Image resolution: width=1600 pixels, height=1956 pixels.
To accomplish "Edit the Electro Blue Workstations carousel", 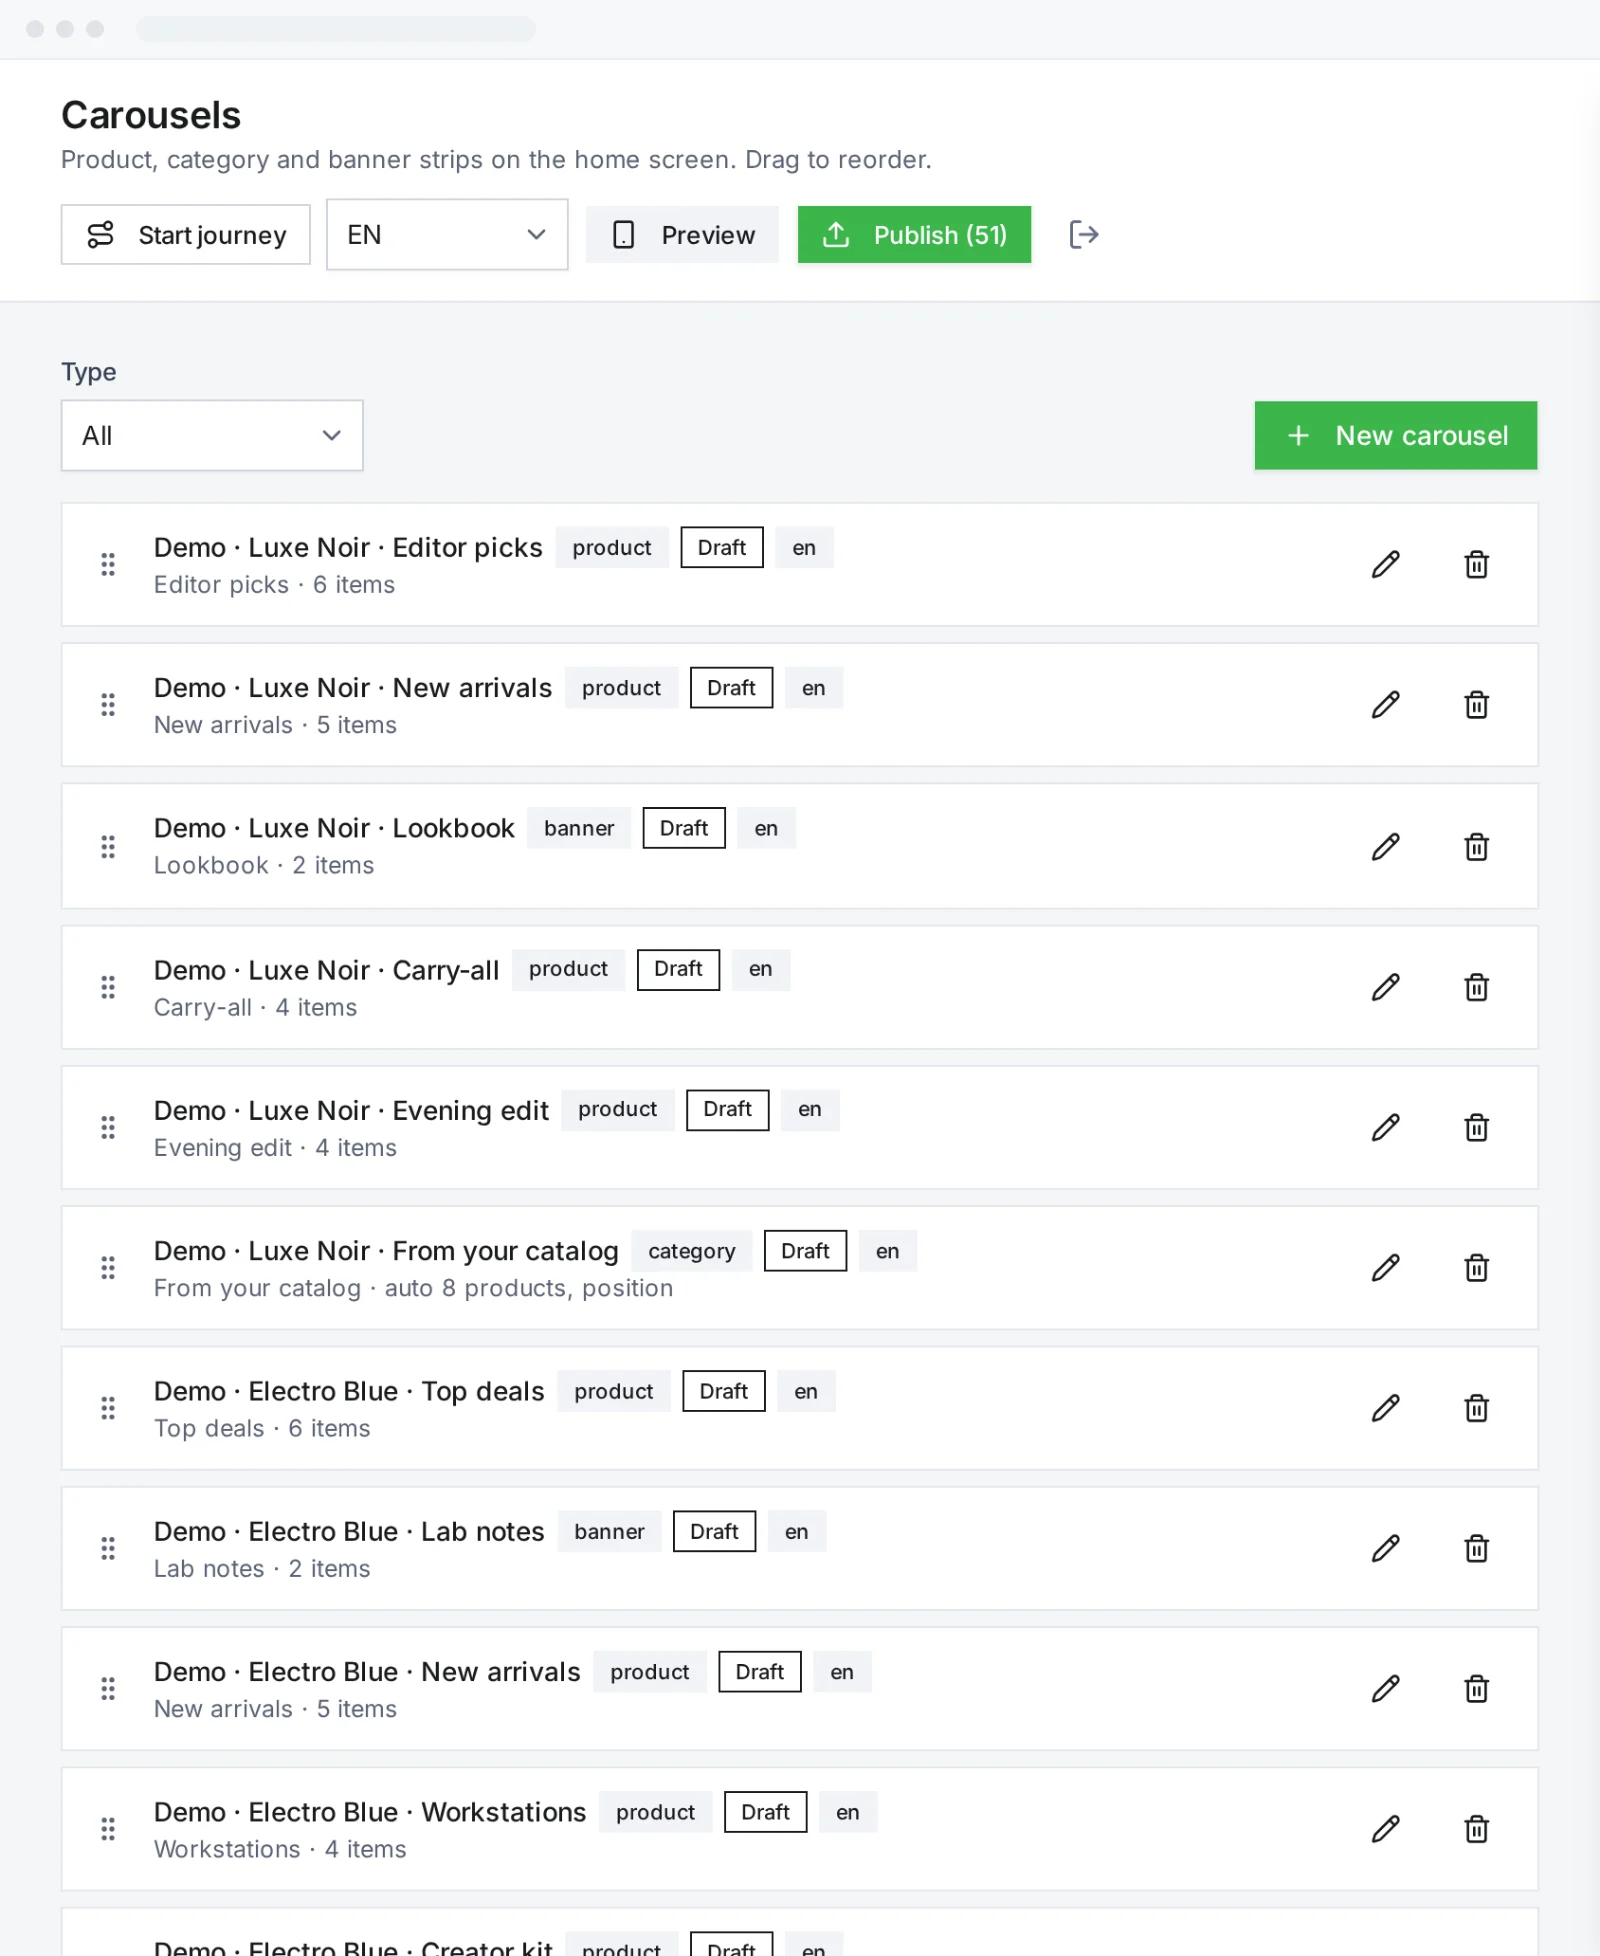I will [1385, 1830].
